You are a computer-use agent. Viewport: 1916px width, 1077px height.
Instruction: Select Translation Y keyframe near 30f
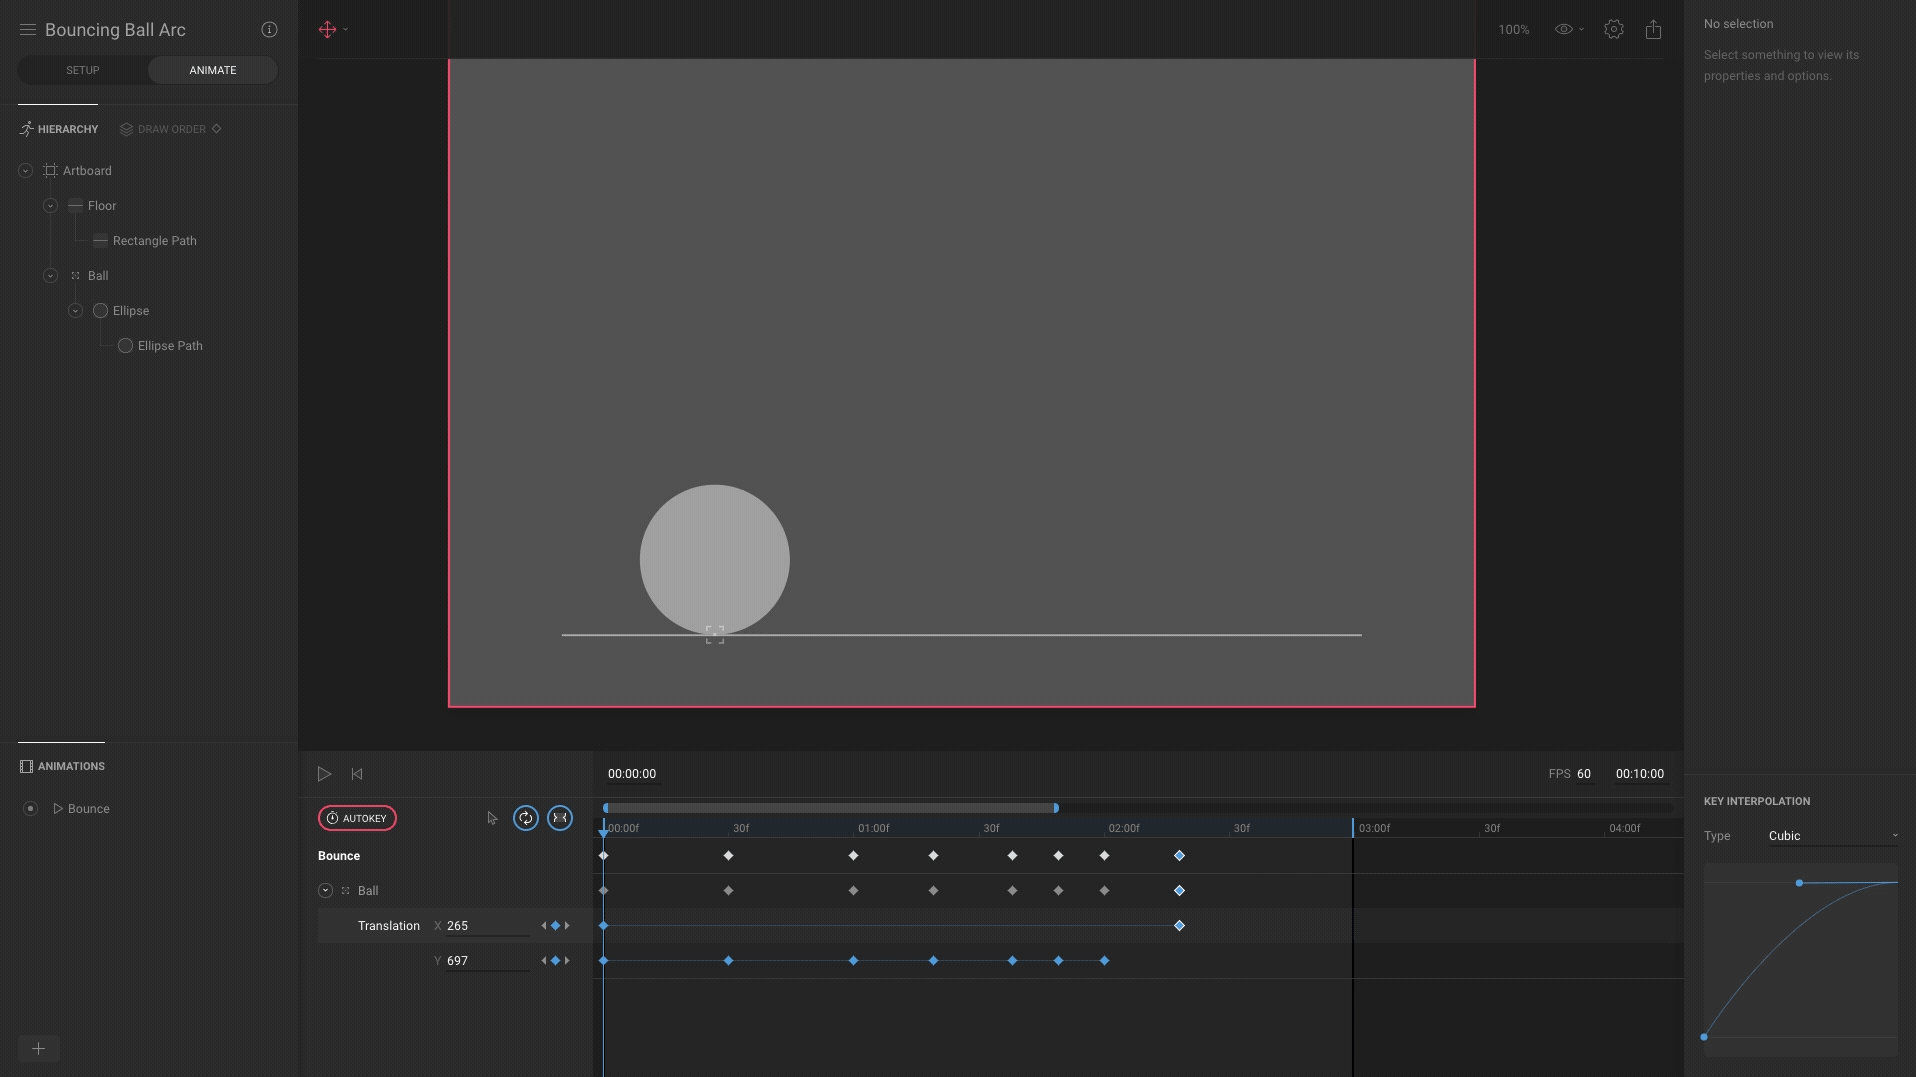click(728, 961)
